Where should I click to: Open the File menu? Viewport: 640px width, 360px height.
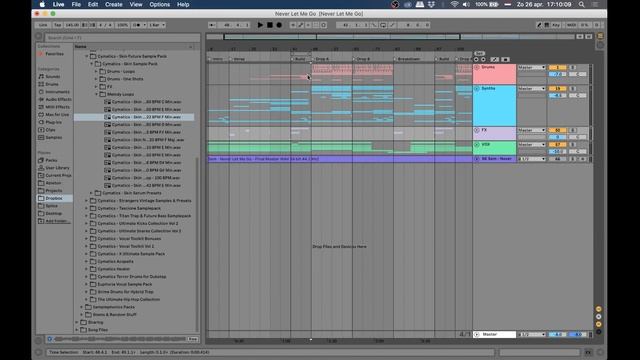76,4
